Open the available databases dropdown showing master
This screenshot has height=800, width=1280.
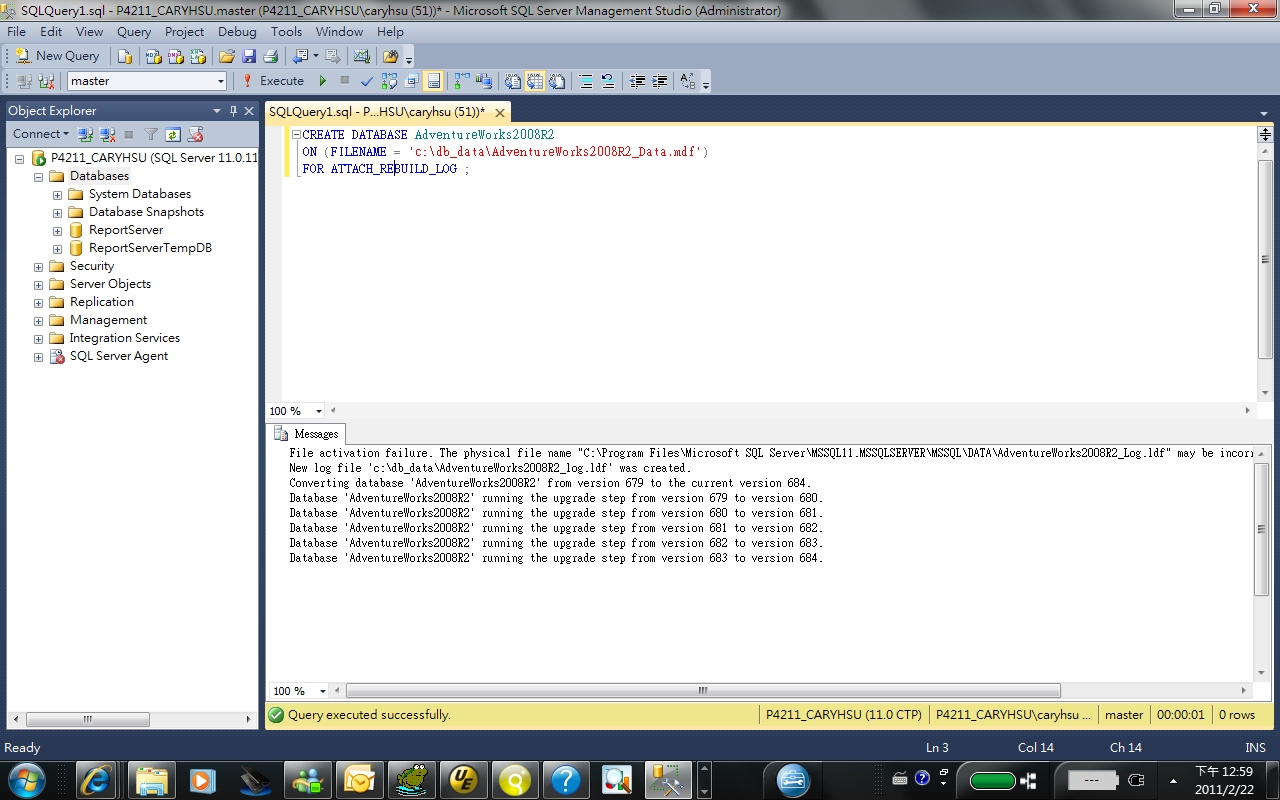147,81
